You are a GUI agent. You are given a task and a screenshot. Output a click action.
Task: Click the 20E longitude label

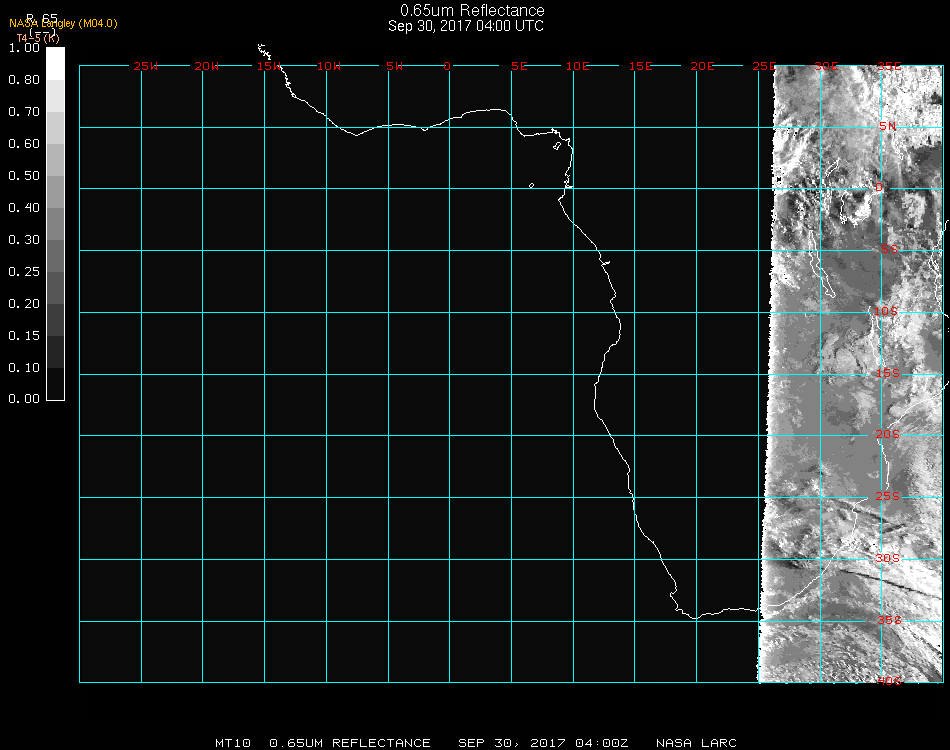[702, 66]
